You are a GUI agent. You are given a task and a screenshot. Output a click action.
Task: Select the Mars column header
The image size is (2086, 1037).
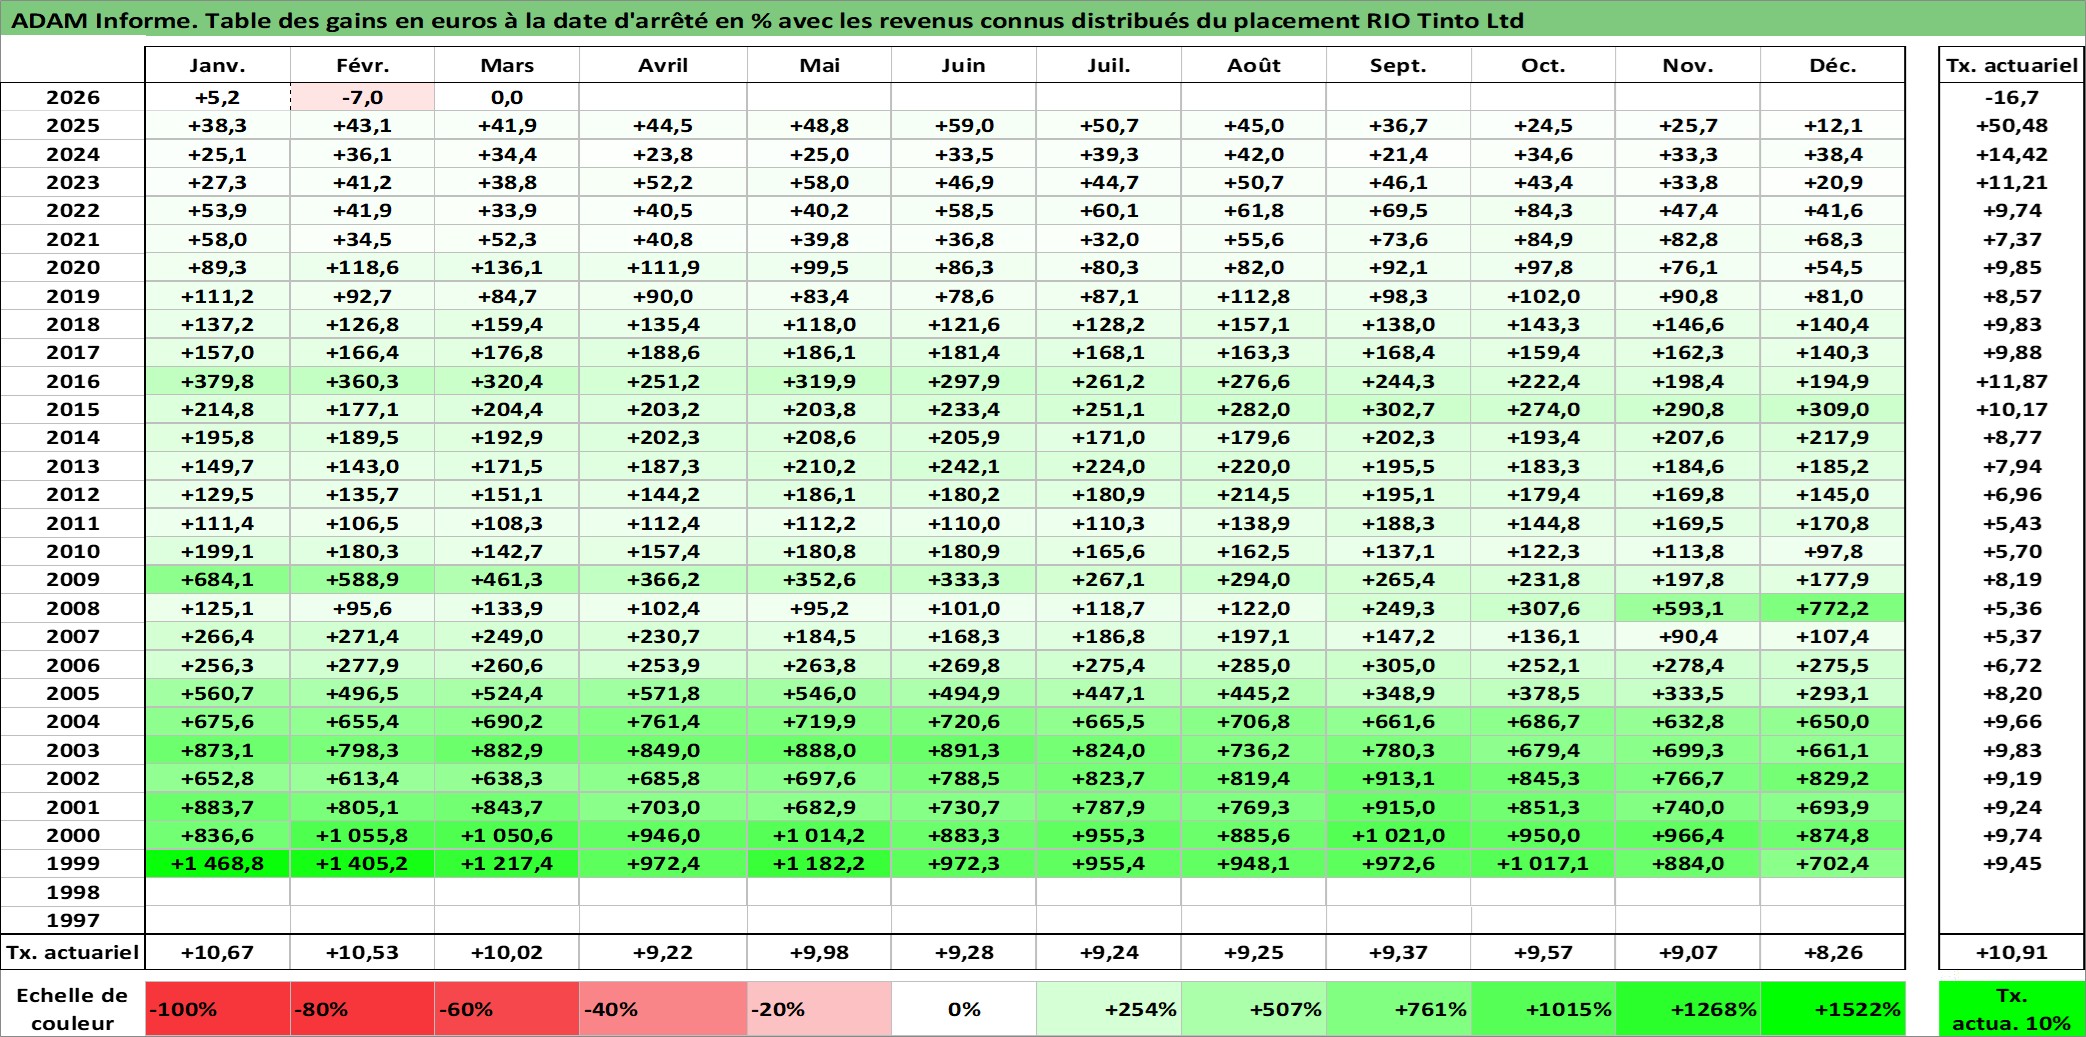[x=507, y=66]
